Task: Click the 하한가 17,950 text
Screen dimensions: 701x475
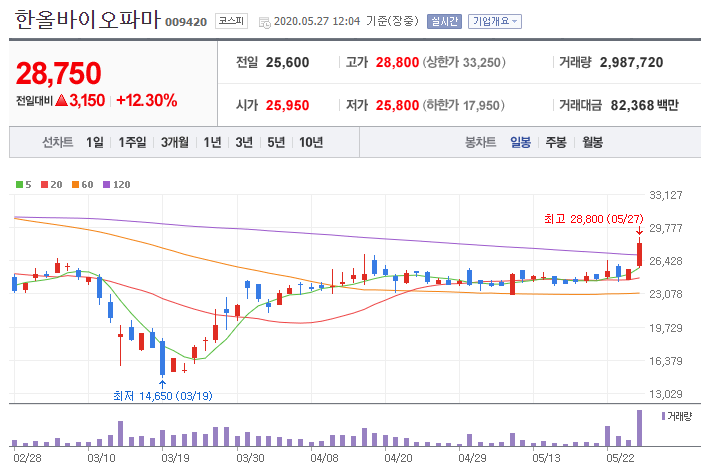Action: point(464,105)
